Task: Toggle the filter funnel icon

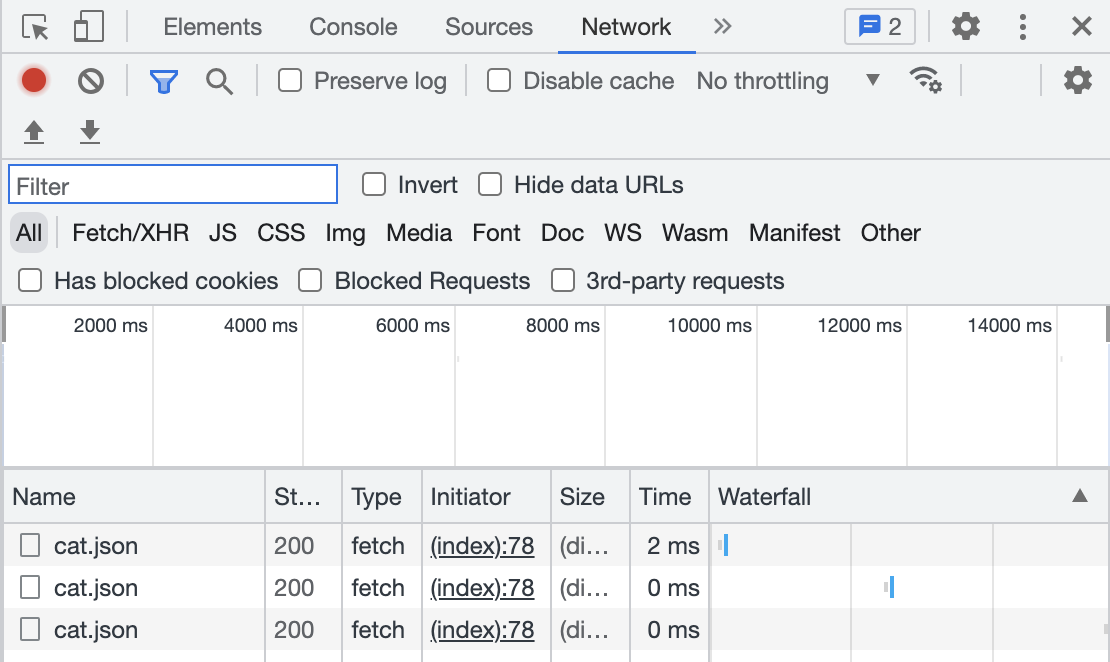Action: pyautogui.click(x=163, y=81)
